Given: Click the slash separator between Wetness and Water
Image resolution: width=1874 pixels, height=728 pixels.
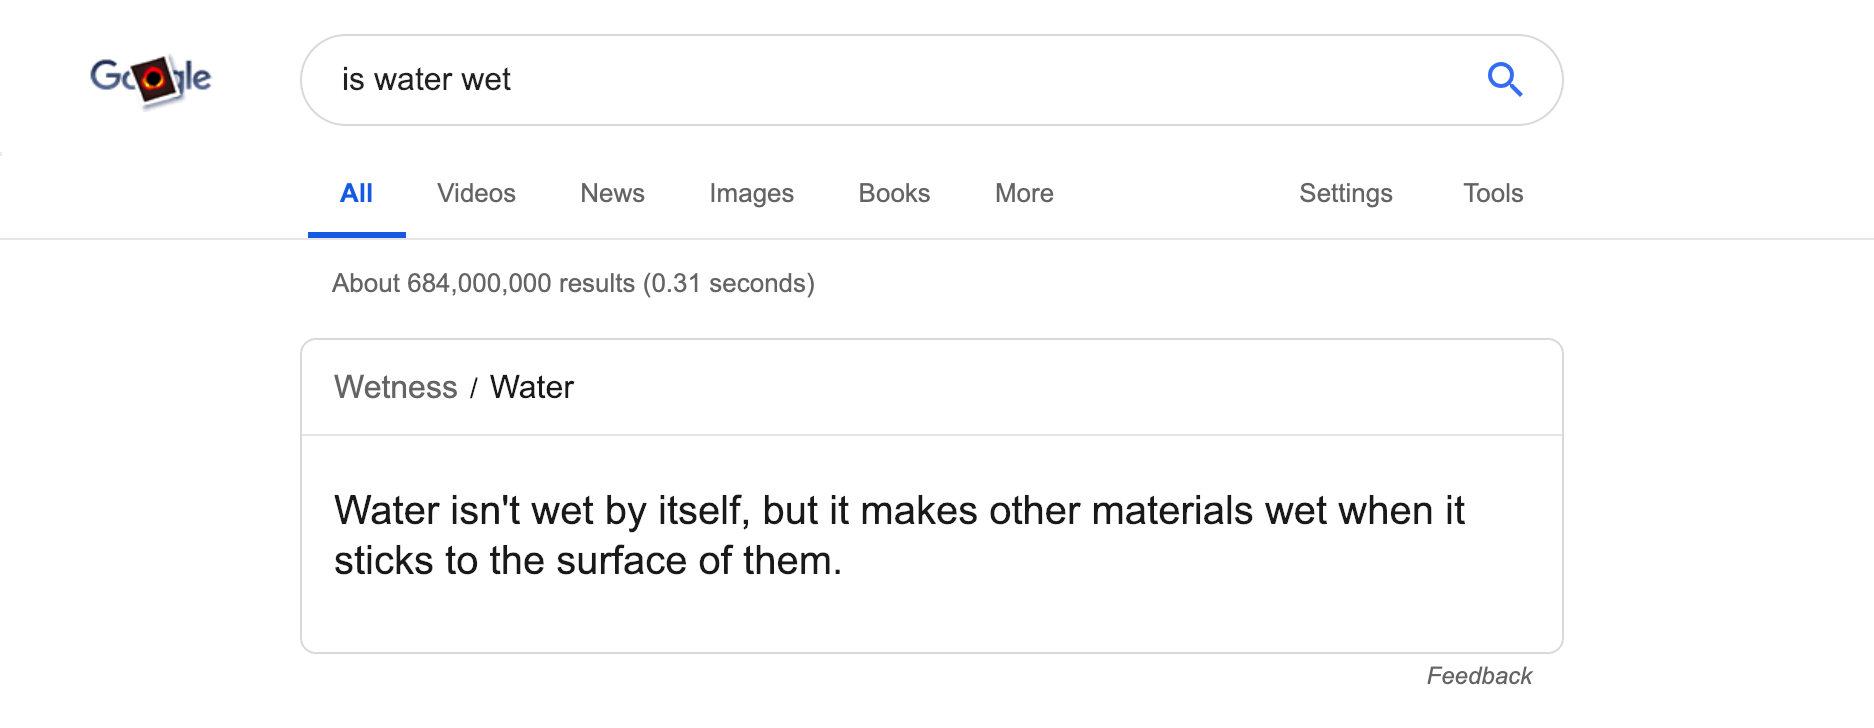Looking at the screenshot, I should [474, 388].
